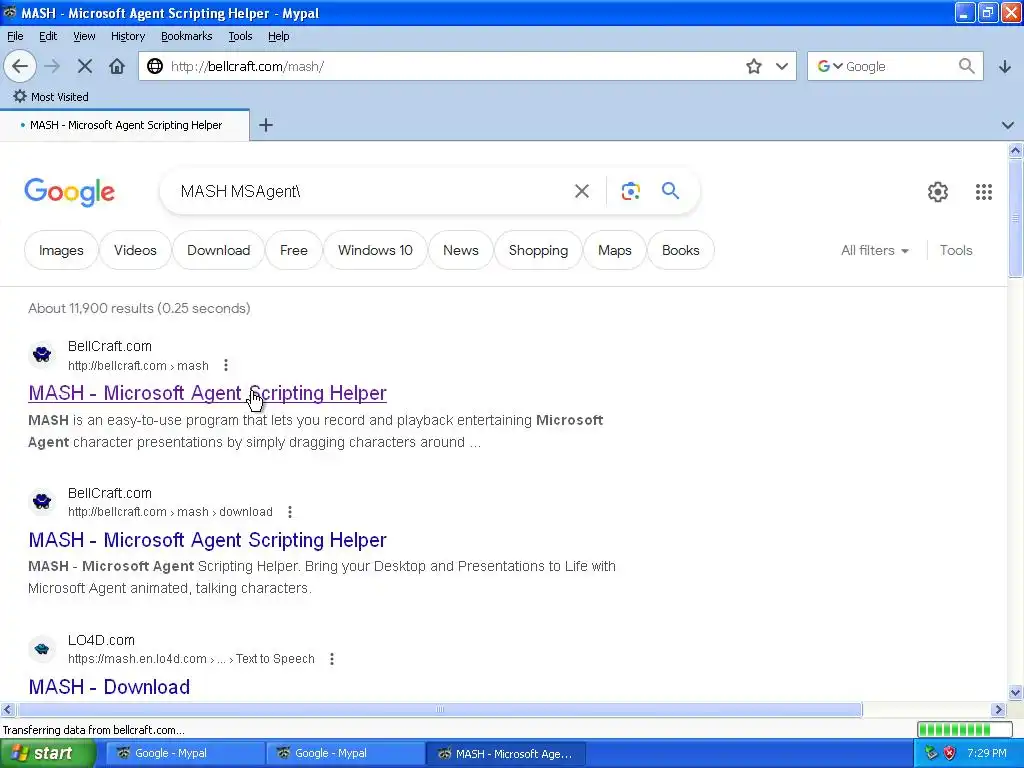This screenshot has width=1024, height=768.
Task: Click the vertical scrollbar down arrow
Action: click(x=1015, y=692)
